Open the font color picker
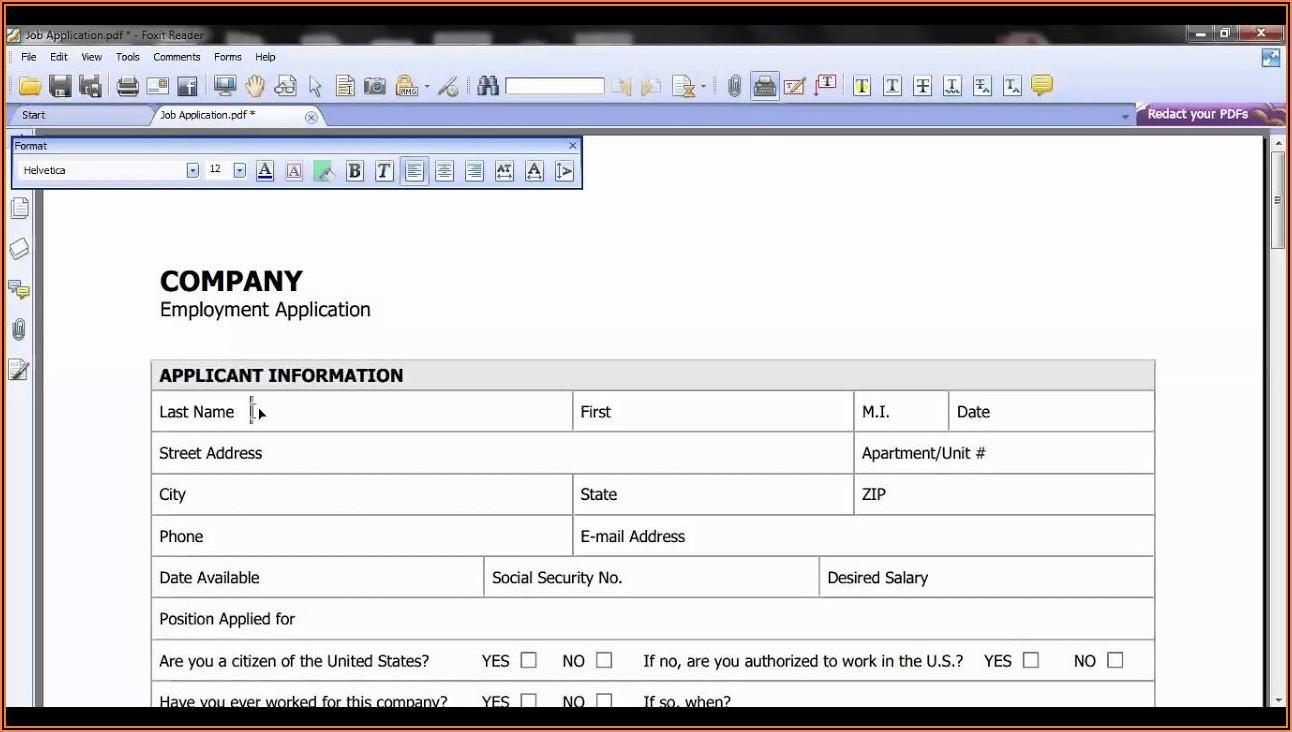1292x732 pixels. coord(265,171)
